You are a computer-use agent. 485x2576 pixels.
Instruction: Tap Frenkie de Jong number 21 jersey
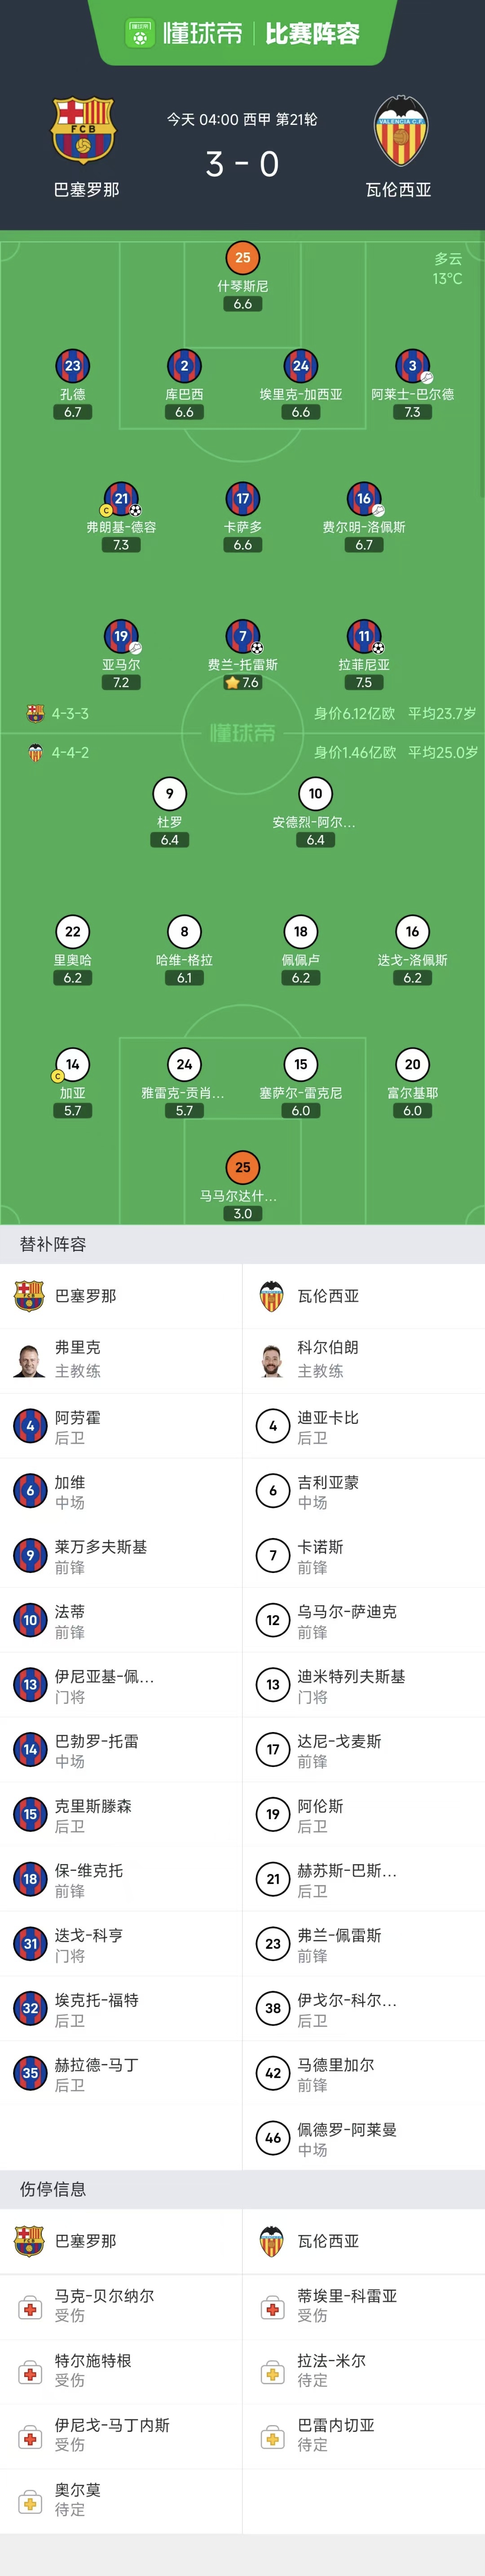121,499
